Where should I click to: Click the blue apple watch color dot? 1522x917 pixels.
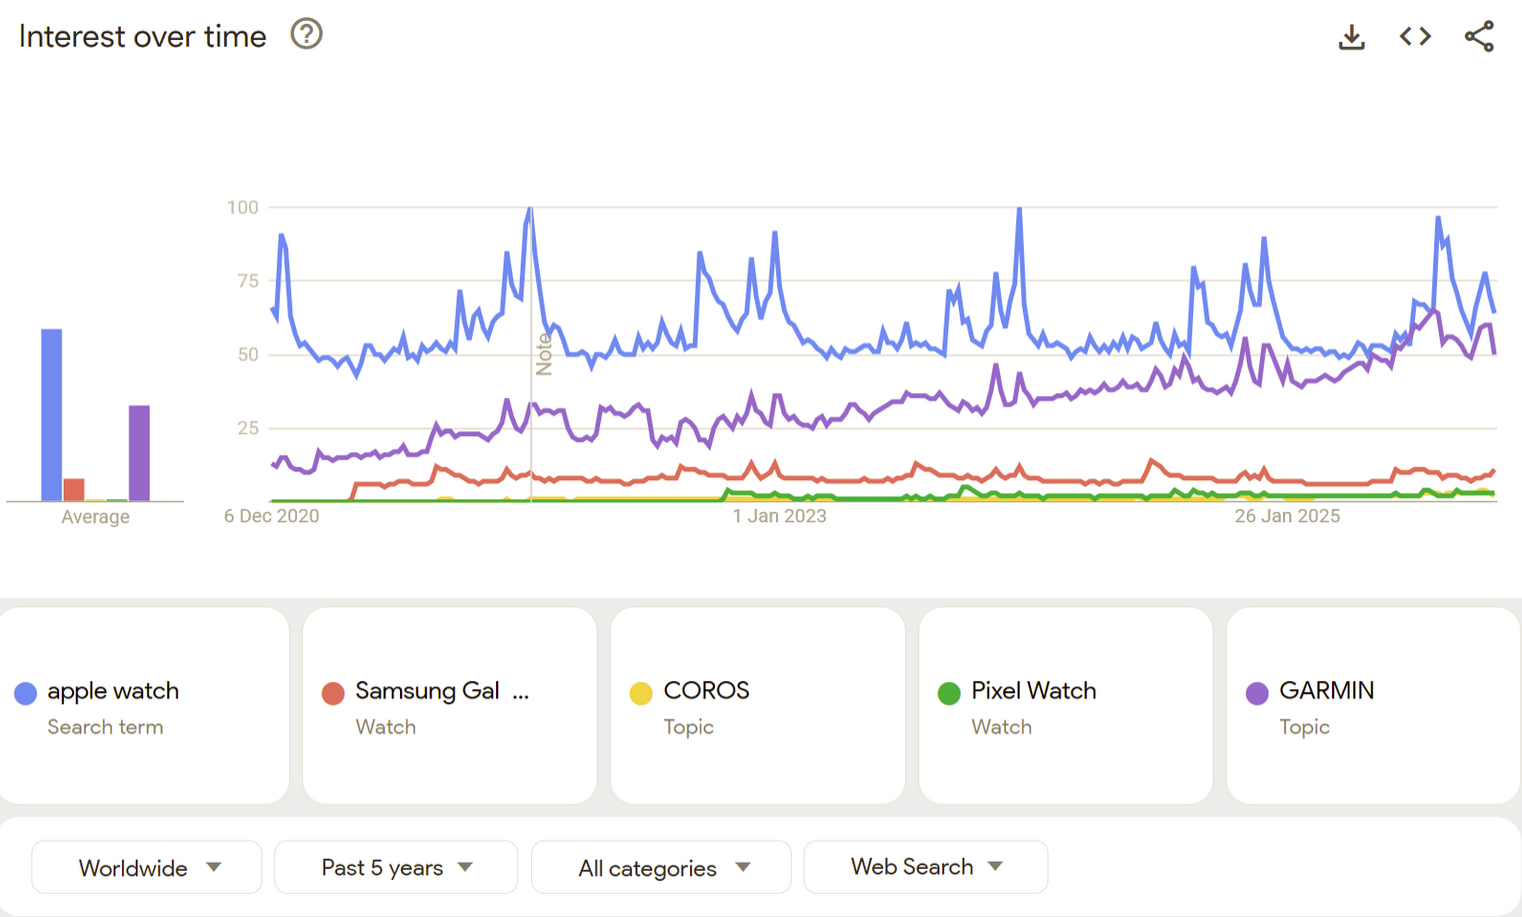[25, 692]
